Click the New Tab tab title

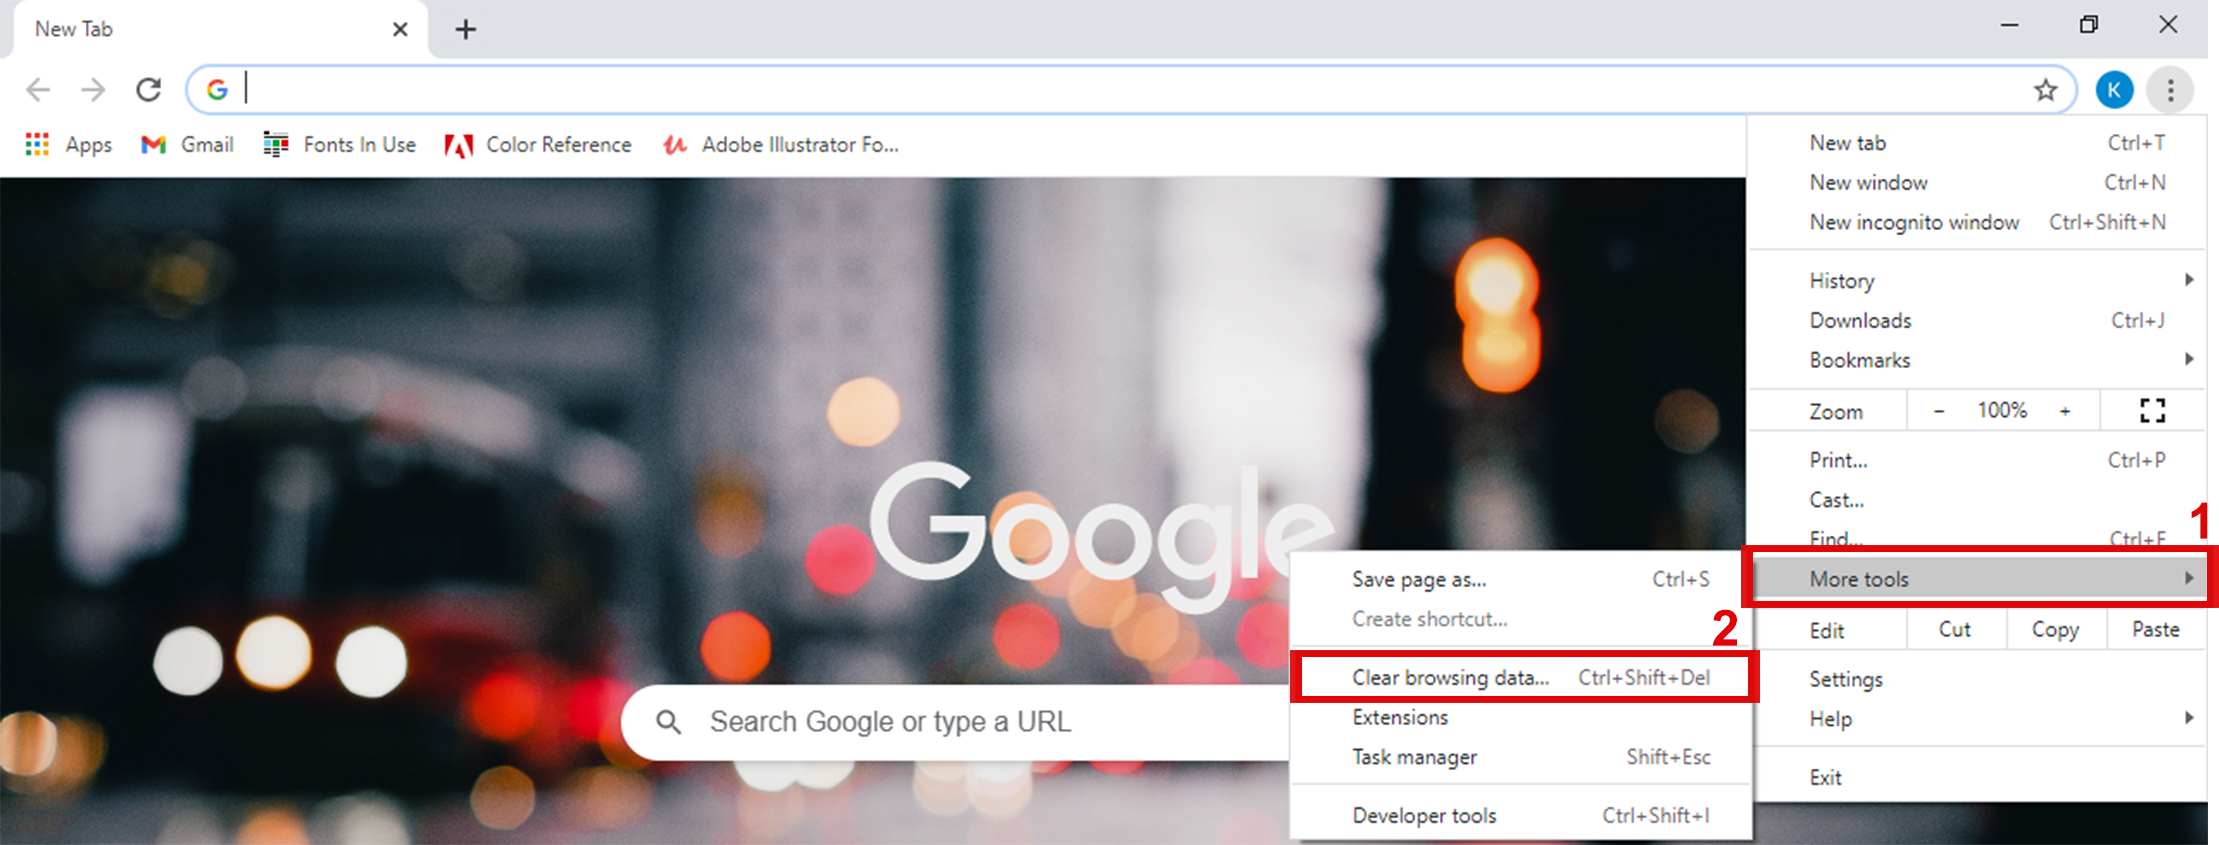click(x=74, y=29)
